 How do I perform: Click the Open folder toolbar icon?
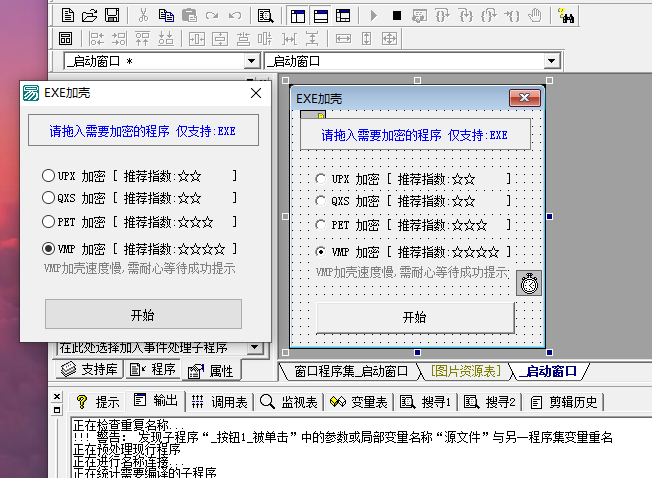pos(89,15)
